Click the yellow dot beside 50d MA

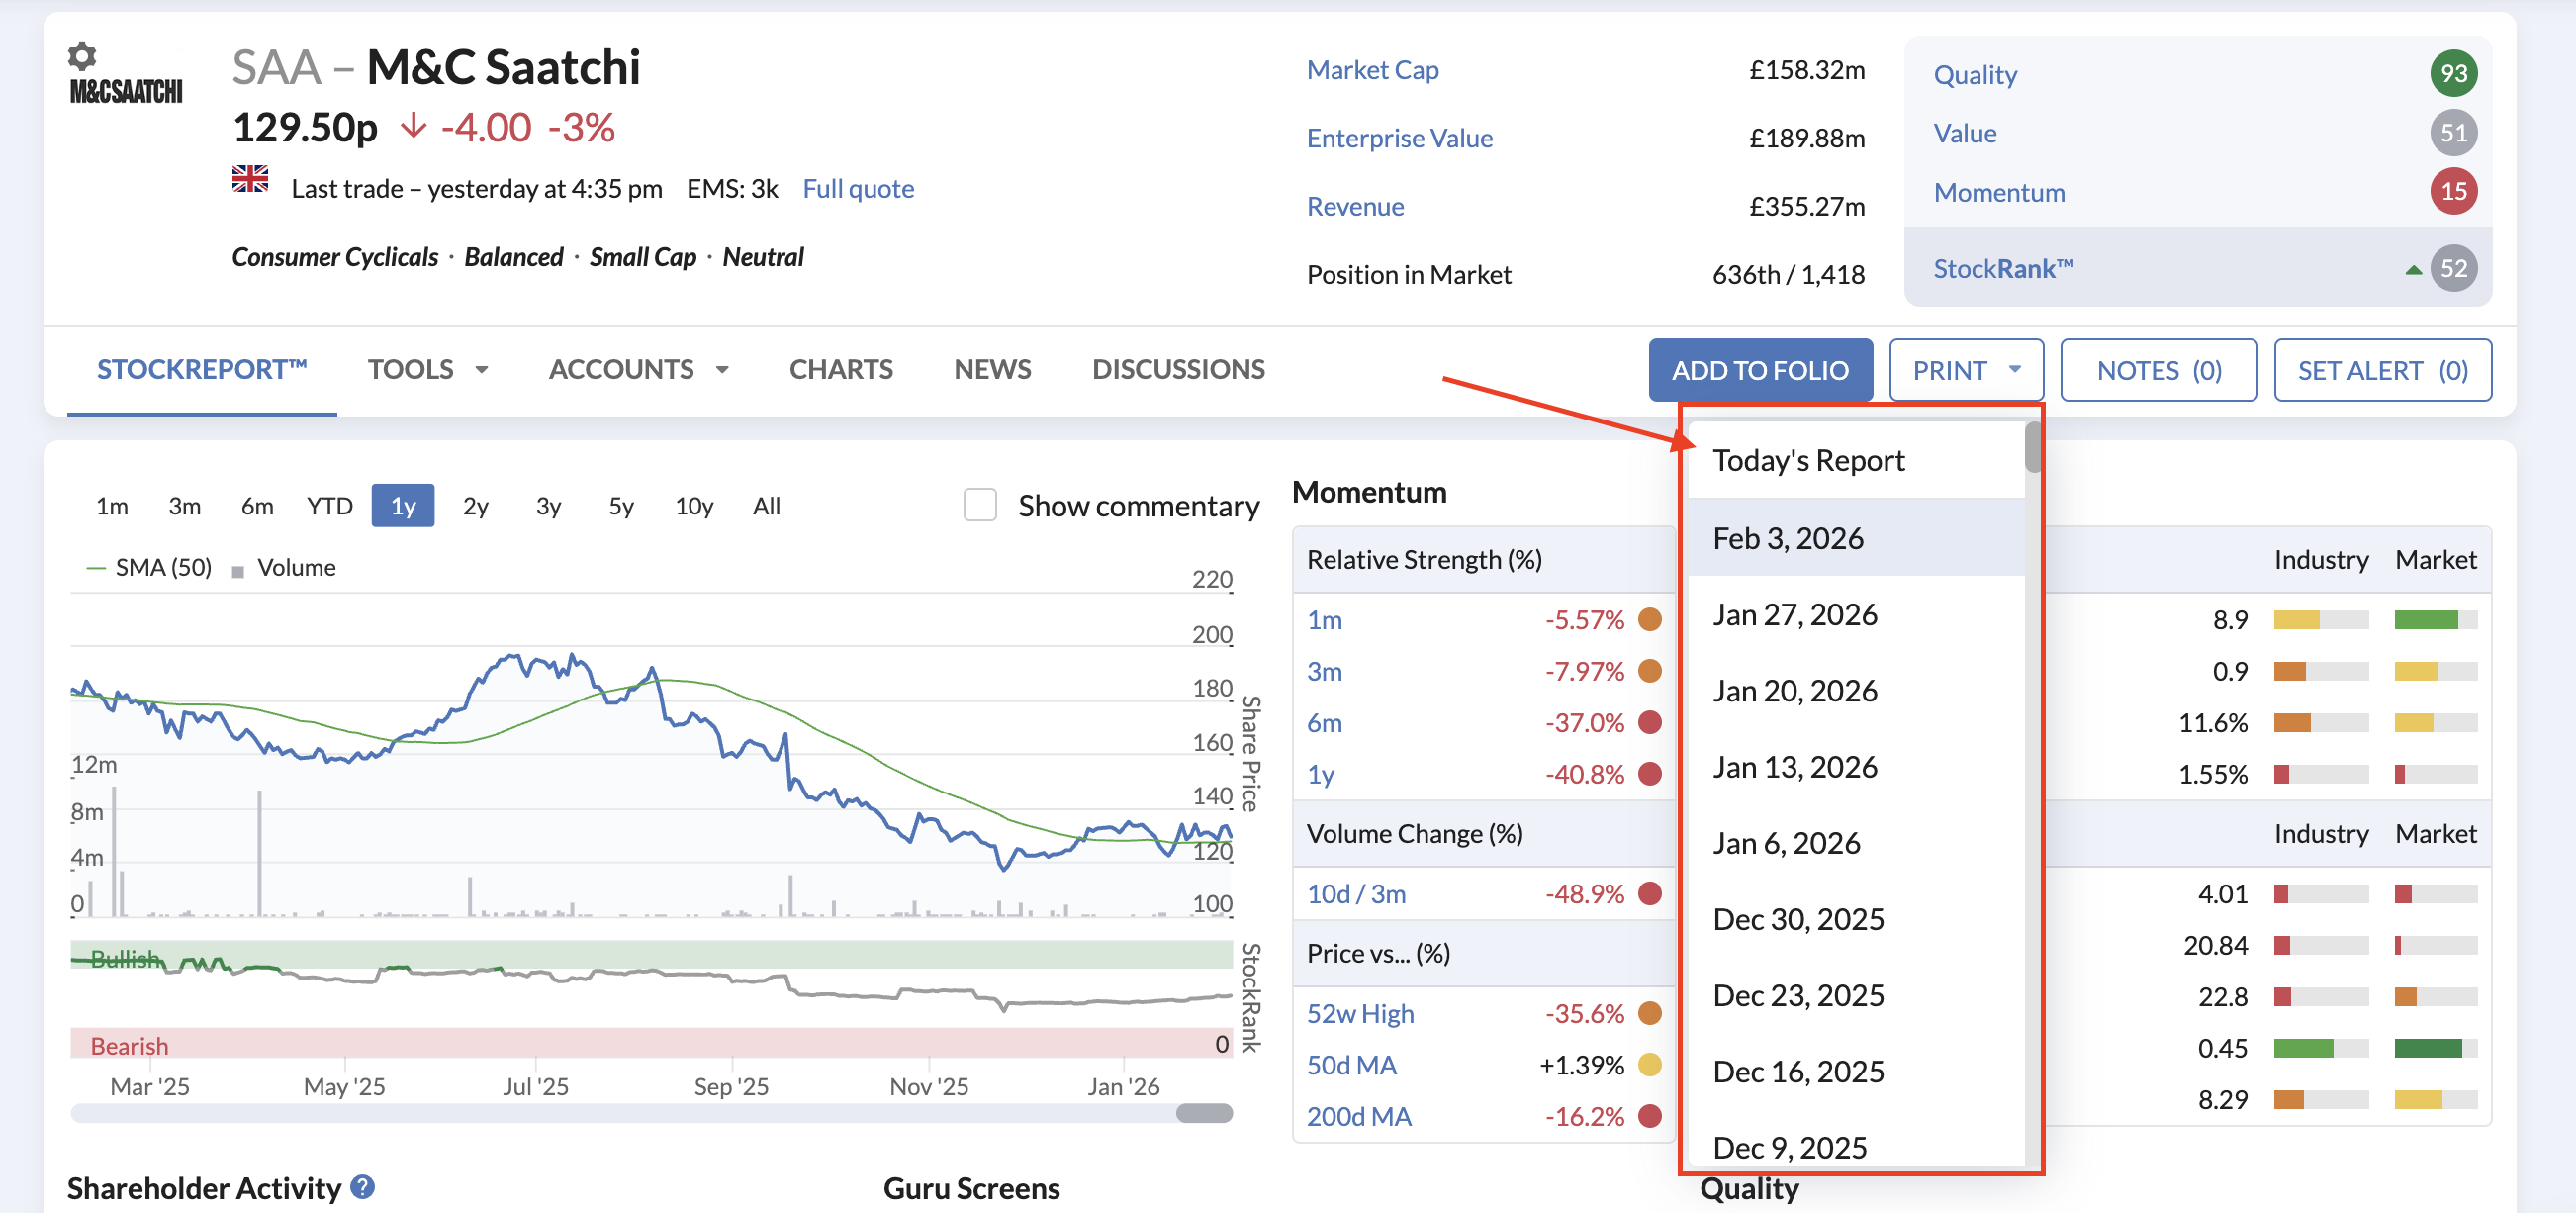coord(1650,1064)
